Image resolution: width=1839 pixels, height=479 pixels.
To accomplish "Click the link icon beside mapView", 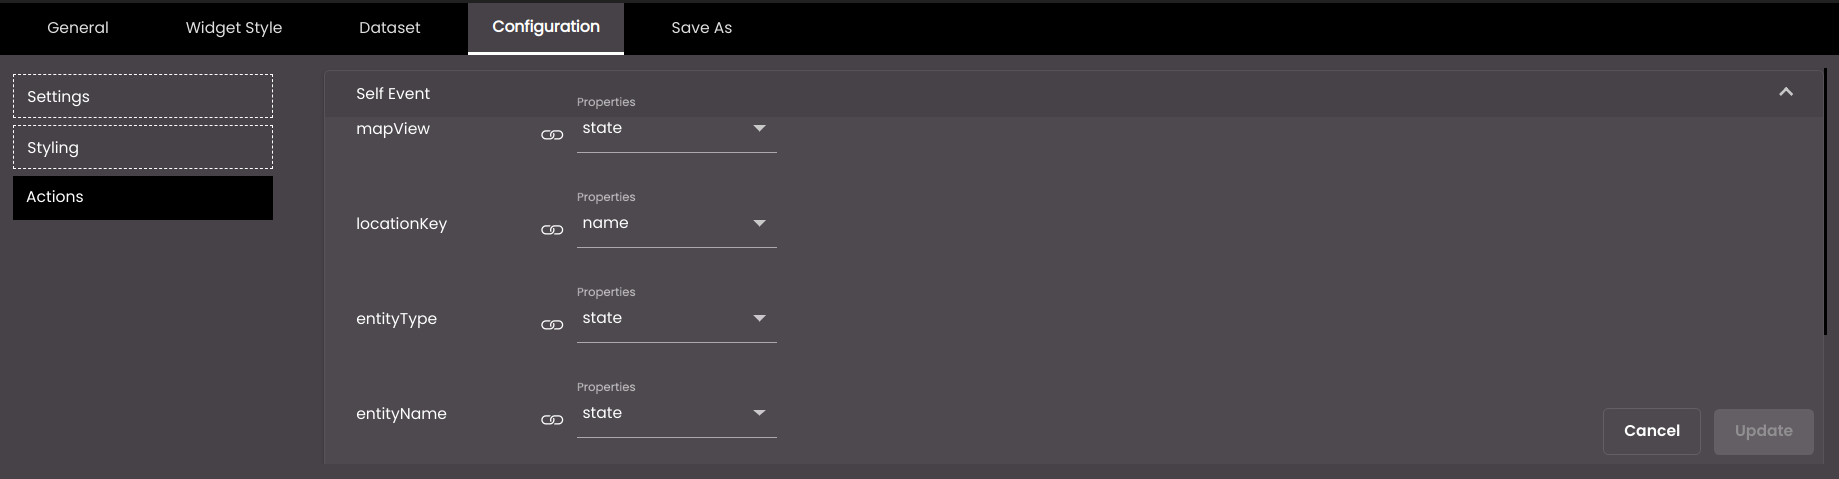I will pos(552,135).
